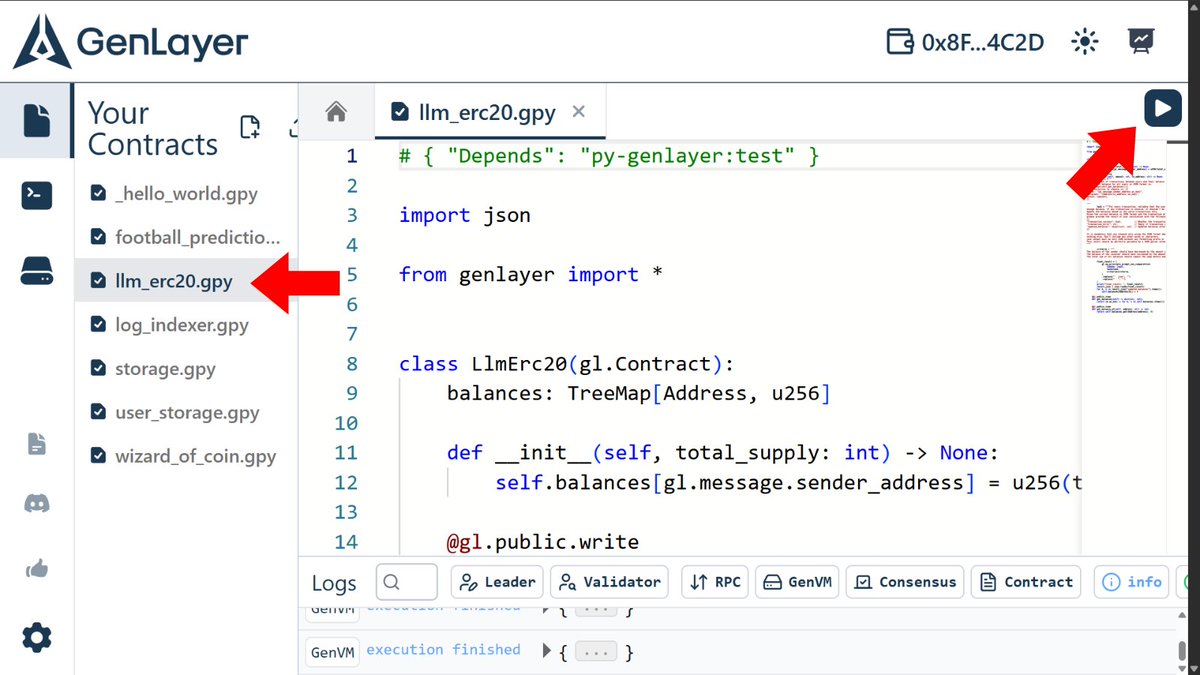Click the GenLayer logo

(131, 43)
